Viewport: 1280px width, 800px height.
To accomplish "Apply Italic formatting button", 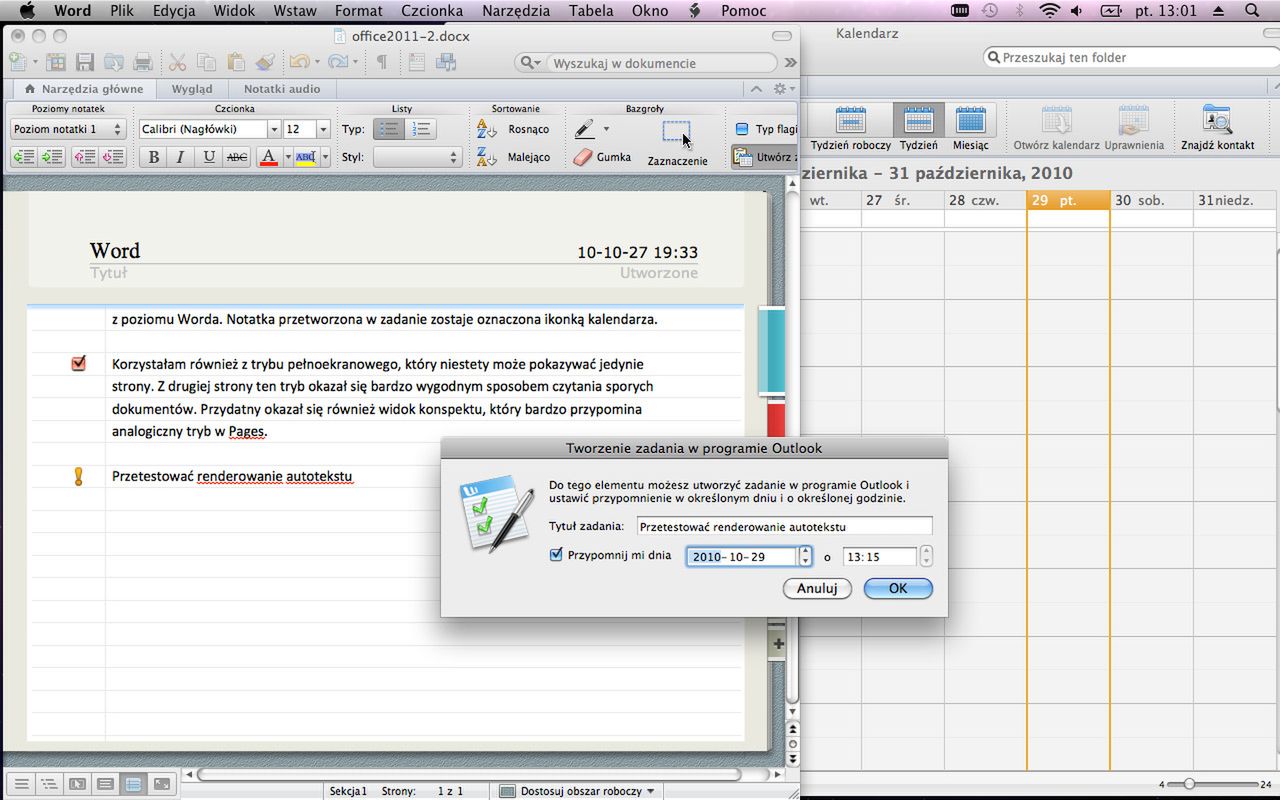I will 180,157.
